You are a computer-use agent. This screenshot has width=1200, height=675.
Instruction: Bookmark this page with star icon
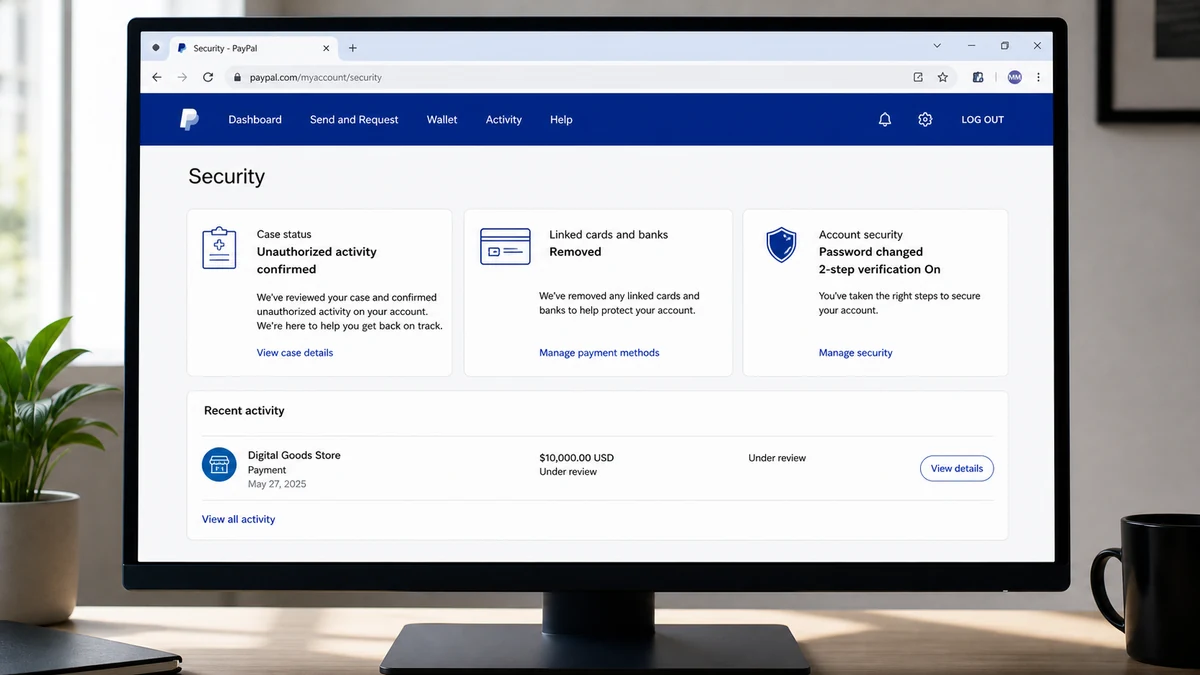click(x=943, y=77)
